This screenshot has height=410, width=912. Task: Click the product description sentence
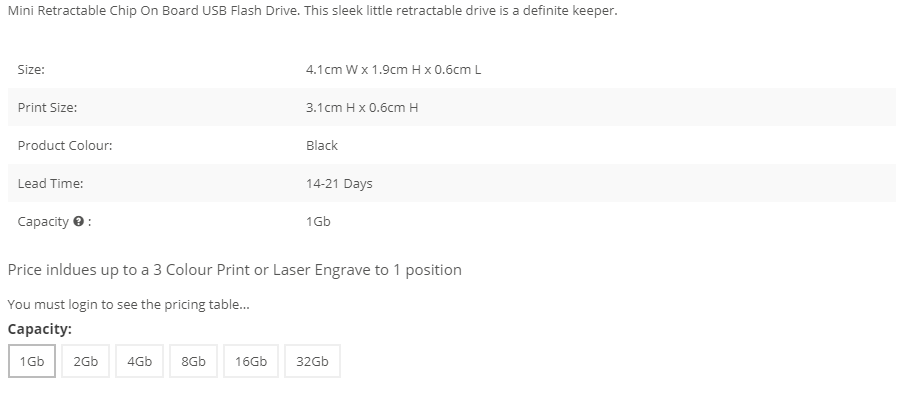tap(312, 10)
